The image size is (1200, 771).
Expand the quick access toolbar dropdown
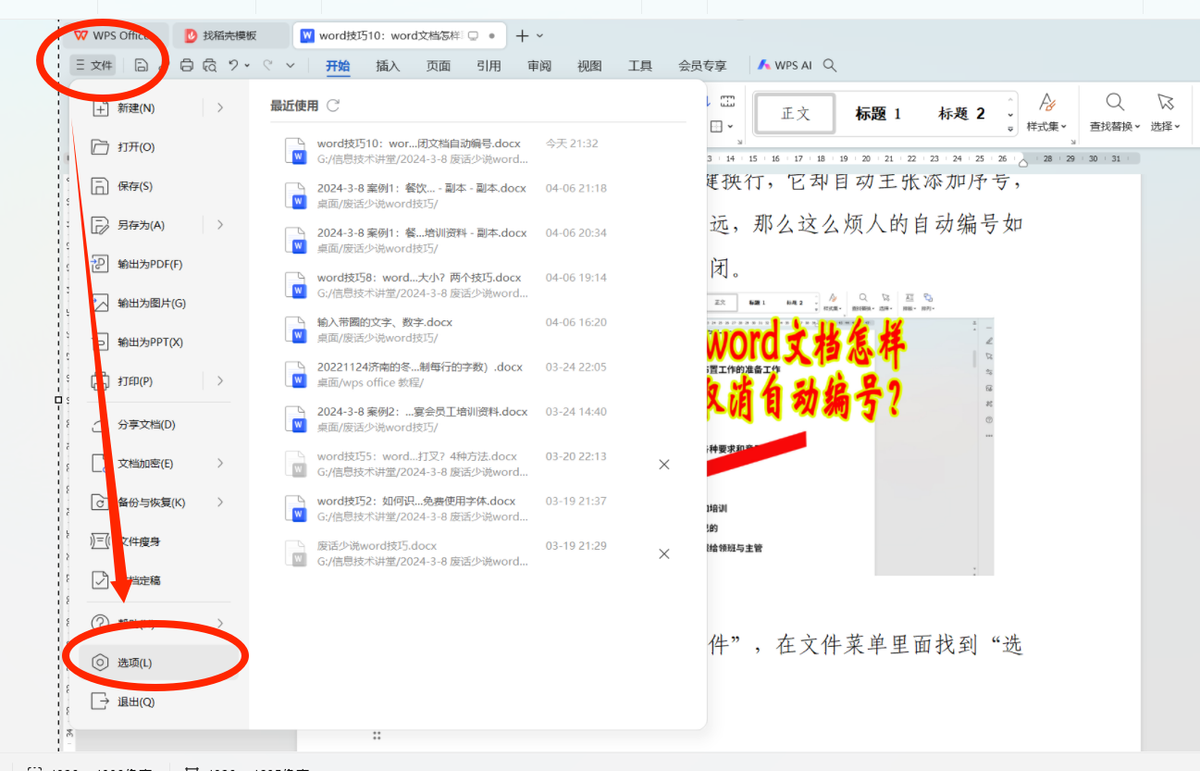click(290, 65)
